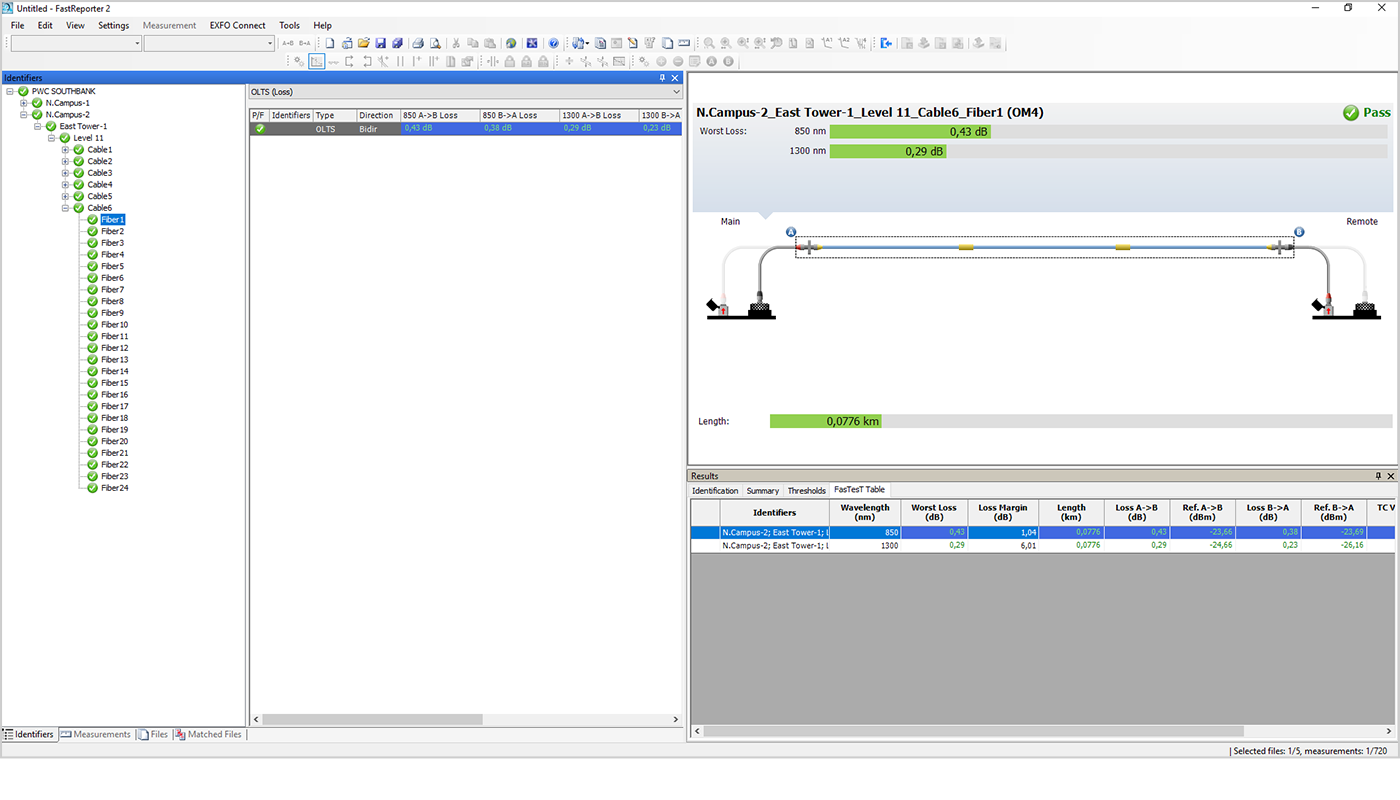Sort by the Direction column header
This screenshot has height=800, width=1400.
pos(378,115)
